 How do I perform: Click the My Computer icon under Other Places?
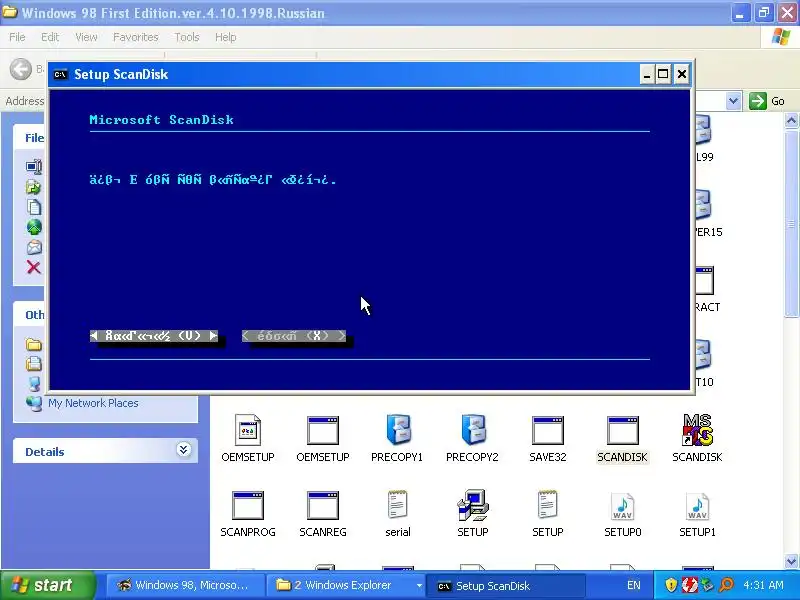click(x=34, y=383)
